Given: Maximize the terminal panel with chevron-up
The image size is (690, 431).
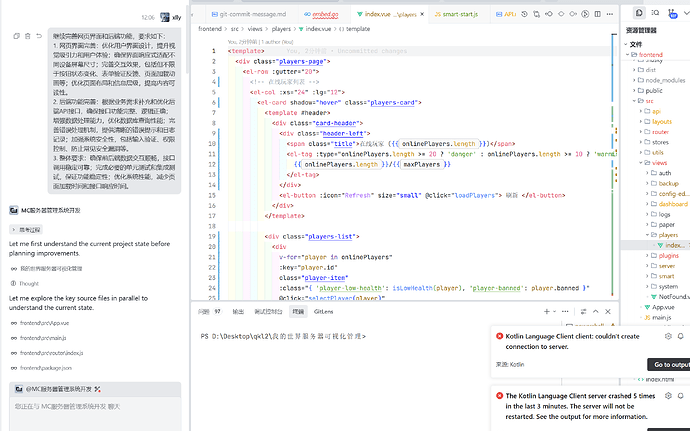Looking at the screenshot, I should point(595,311).
